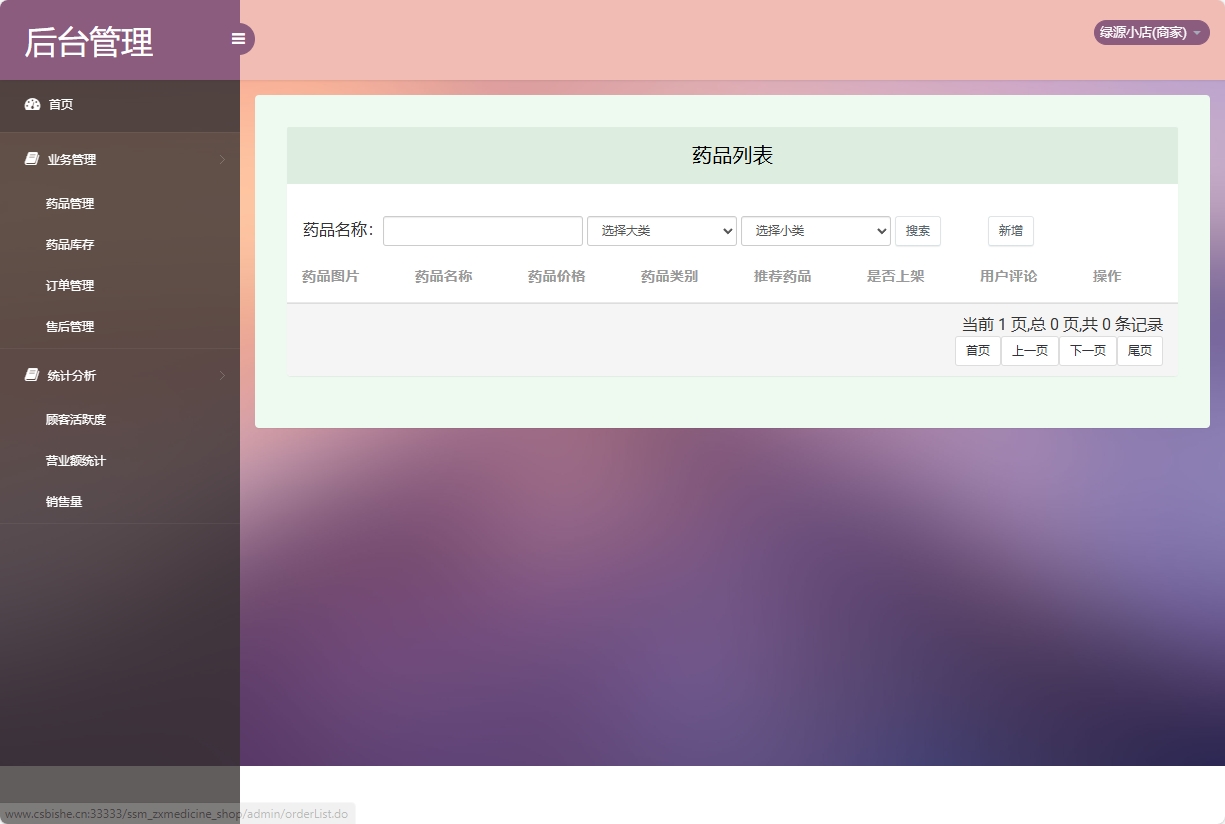Open 订单管理 from the sidebar
This screenshot has width=1225, height=824.
(69, 285)
